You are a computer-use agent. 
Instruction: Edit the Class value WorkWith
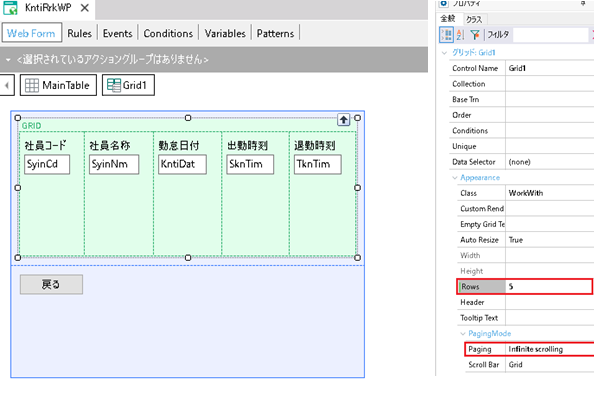coord(550,193)
